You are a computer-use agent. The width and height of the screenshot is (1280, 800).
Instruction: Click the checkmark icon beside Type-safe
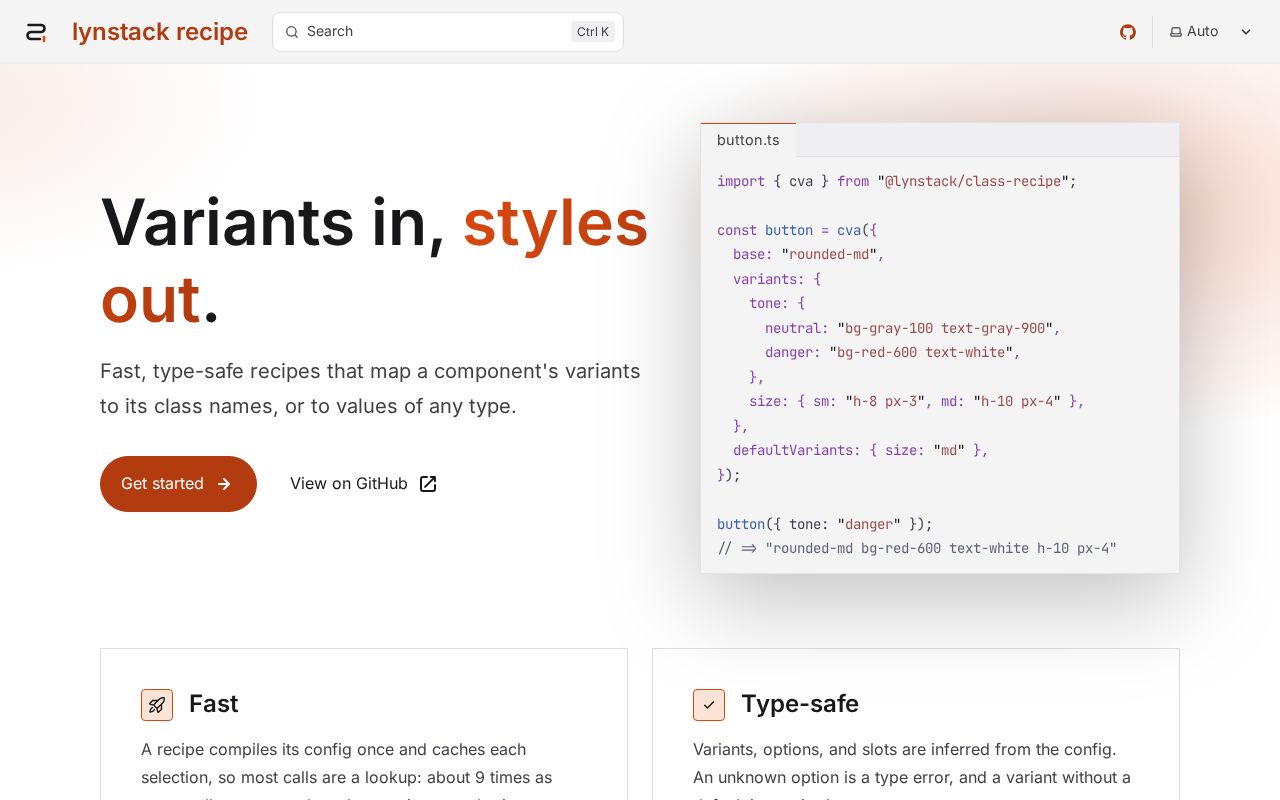point(709,705)
